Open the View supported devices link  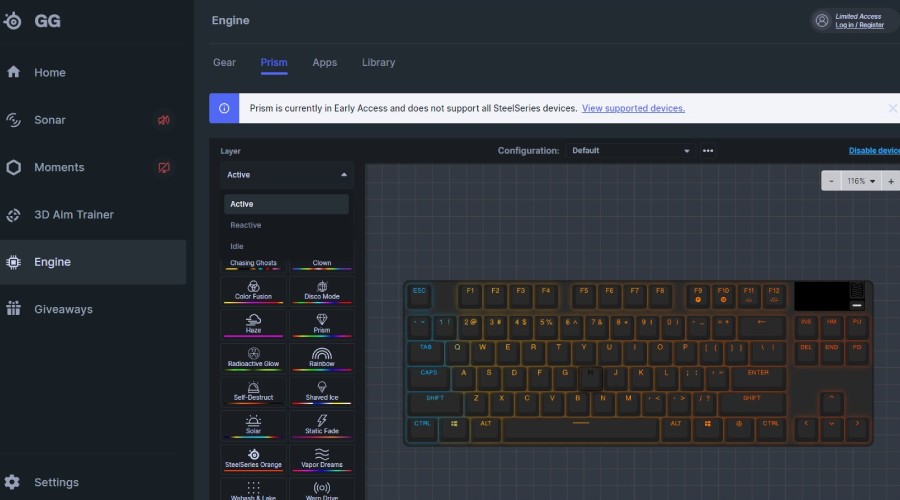[x=633, y=108]
